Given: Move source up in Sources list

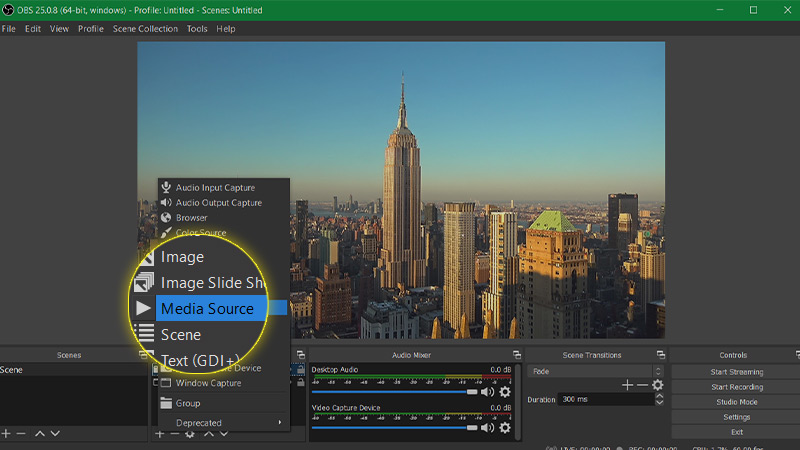Looking at the screenshot, I should click(209, 434).
